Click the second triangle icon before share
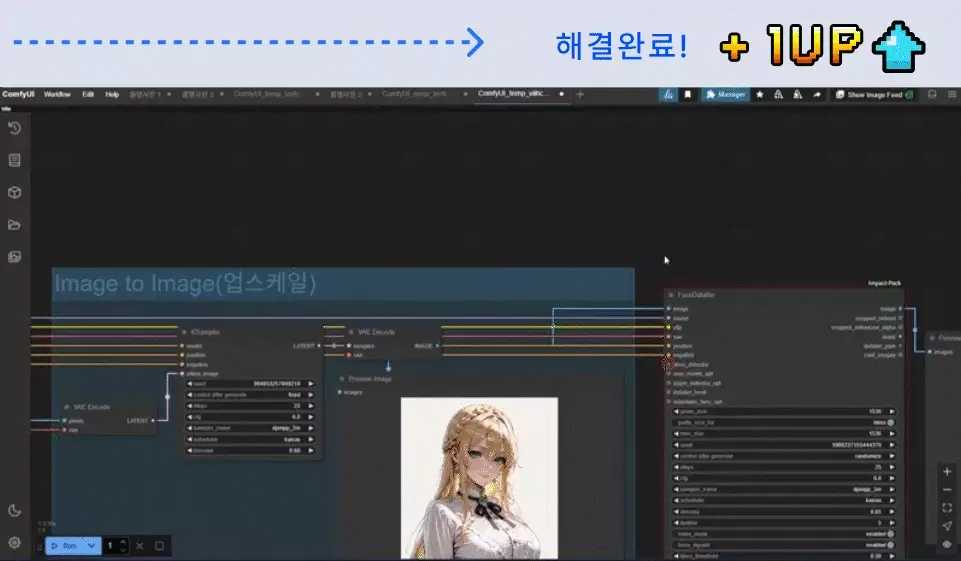Image resolution: width=961 pixels, height=561 pixels. [x=797, y=94]
